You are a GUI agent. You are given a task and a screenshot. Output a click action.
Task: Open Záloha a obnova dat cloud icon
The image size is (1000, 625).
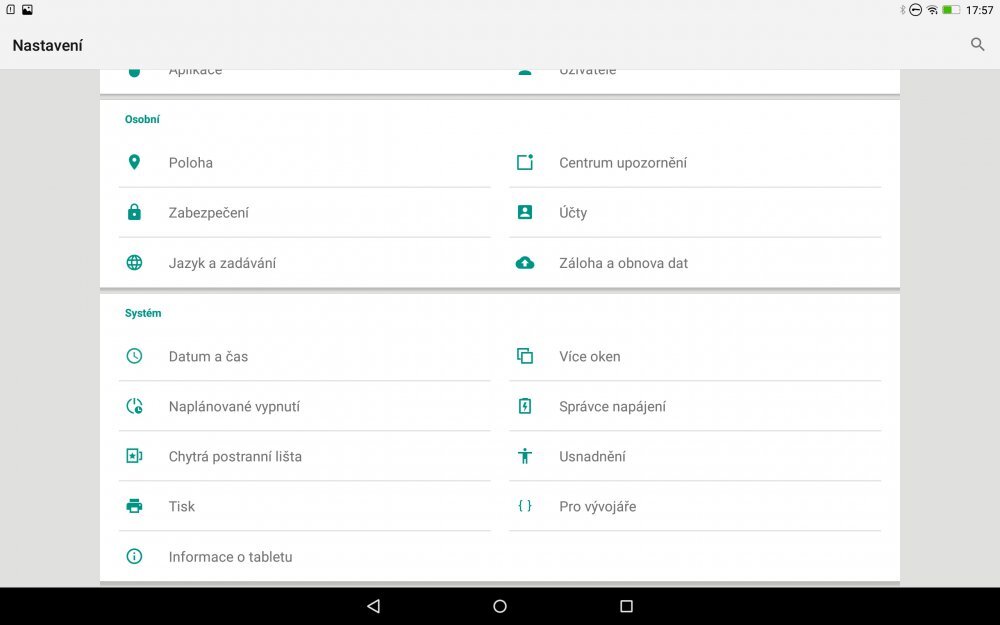(x=524, y=262)
